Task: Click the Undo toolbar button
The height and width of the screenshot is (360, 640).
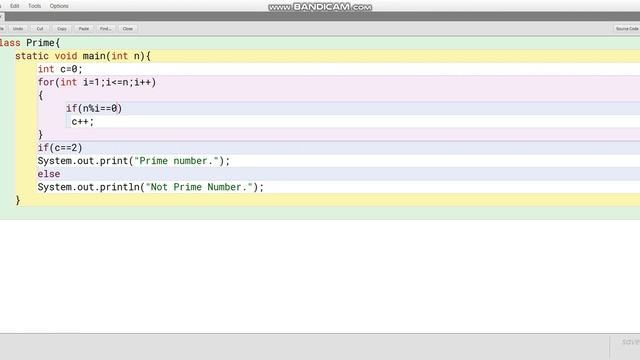Action: (x=18, y=29)
